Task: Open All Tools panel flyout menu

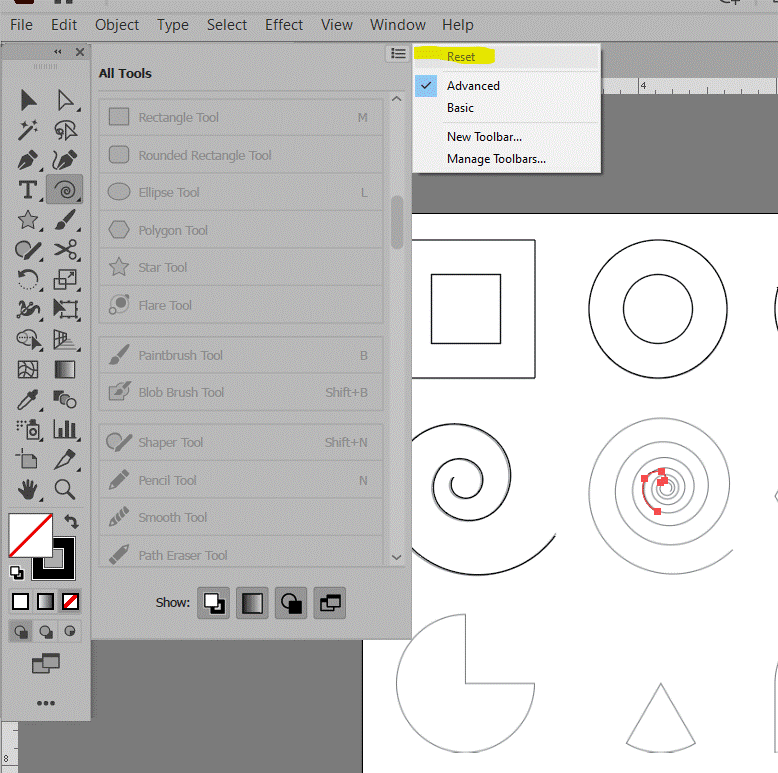Action: click(397, 54)
